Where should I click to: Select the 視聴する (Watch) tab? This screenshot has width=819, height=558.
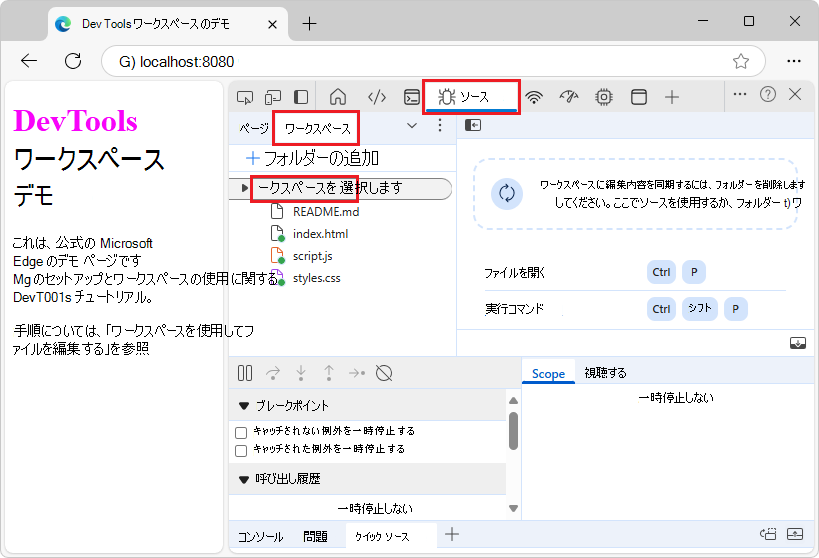605,373
